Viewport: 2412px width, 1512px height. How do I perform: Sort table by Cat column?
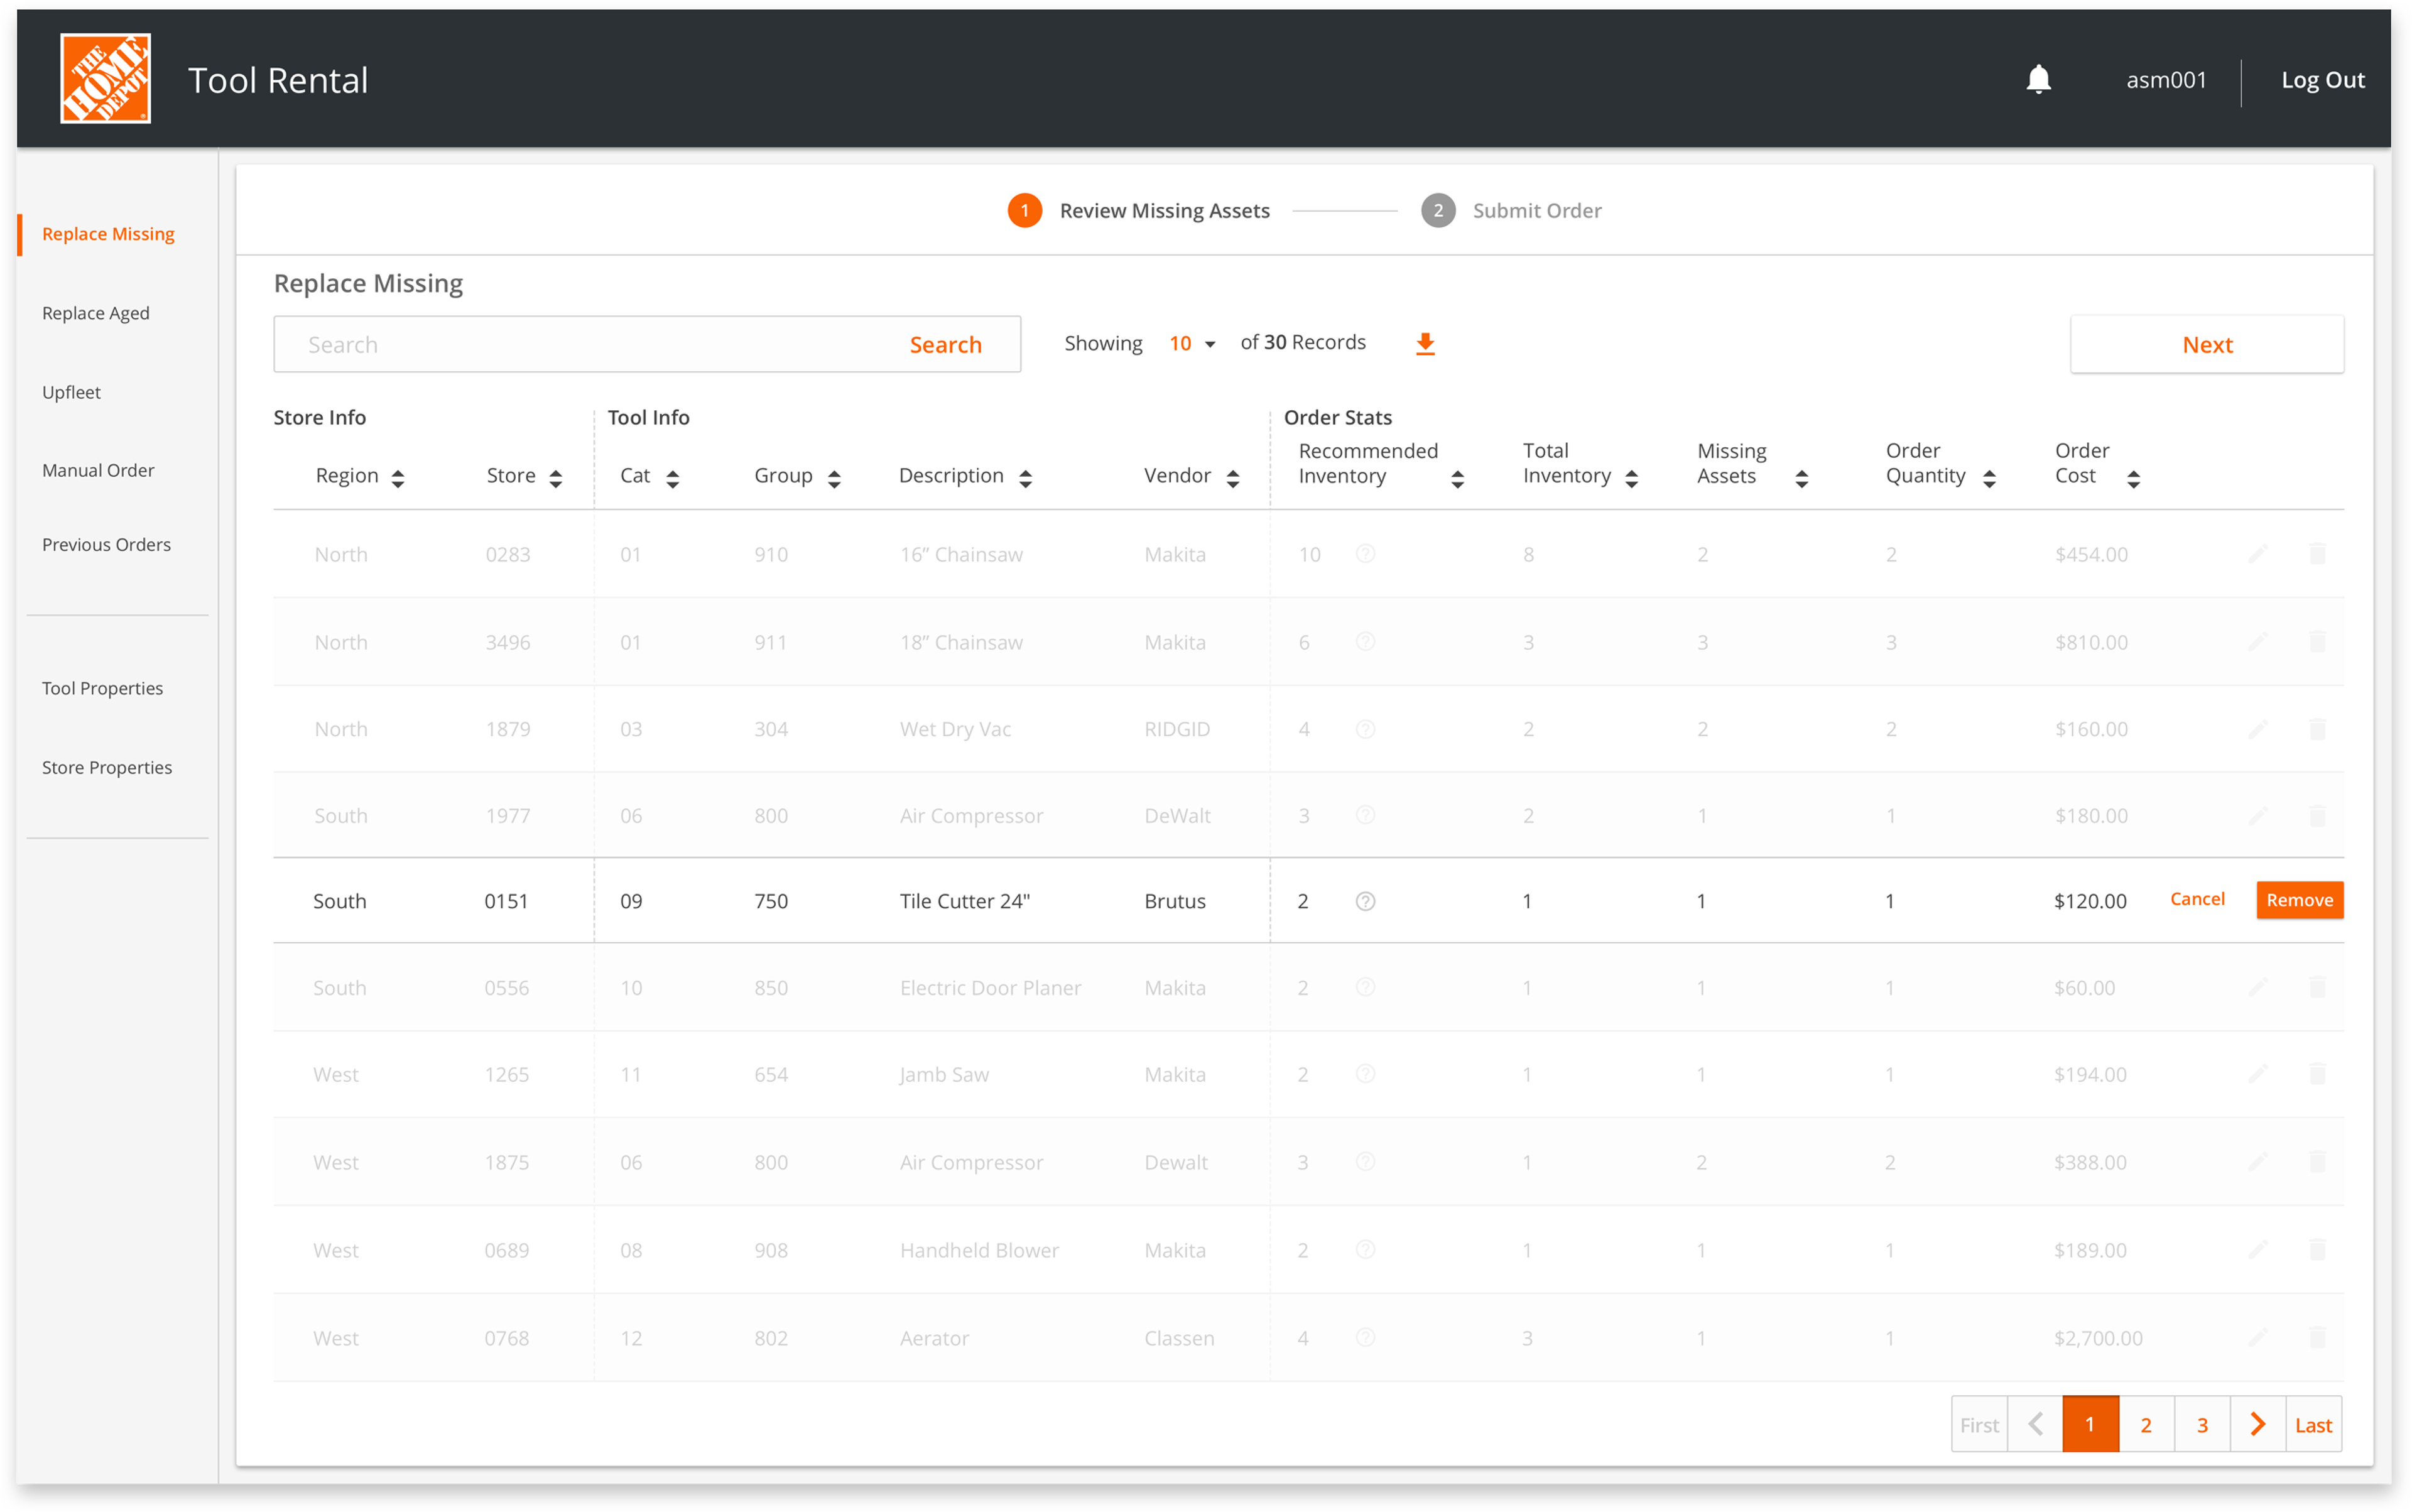(x=673, y=478)
